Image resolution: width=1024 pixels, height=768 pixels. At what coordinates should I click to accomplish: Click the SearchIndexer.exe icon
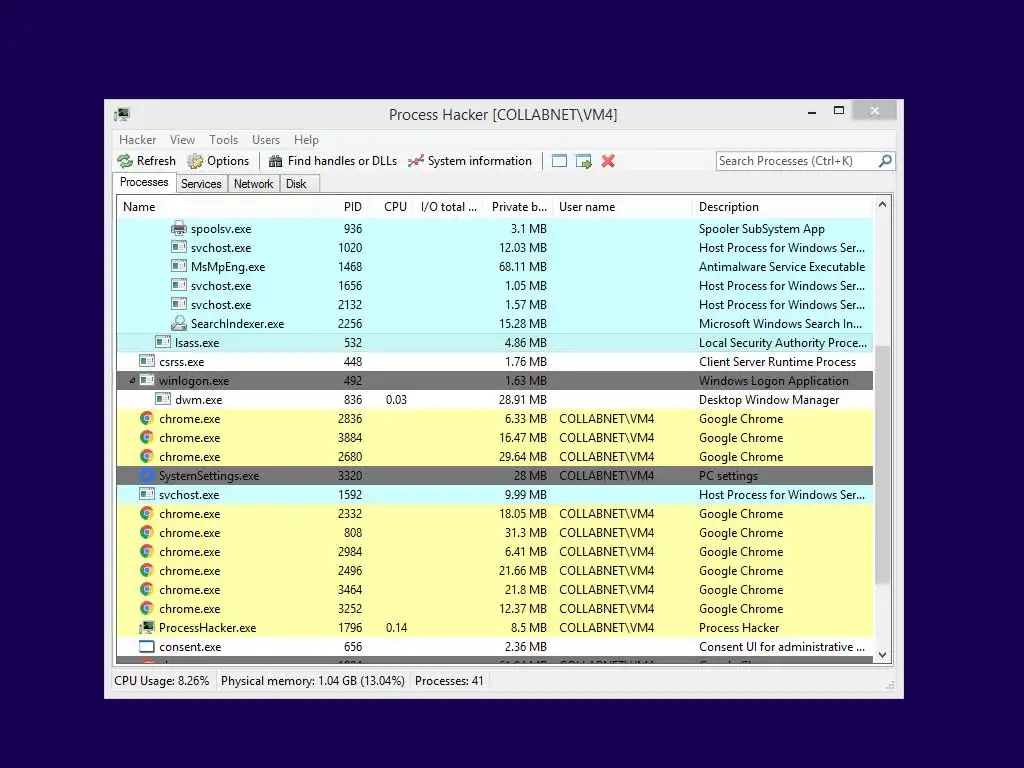pos(178,323)
